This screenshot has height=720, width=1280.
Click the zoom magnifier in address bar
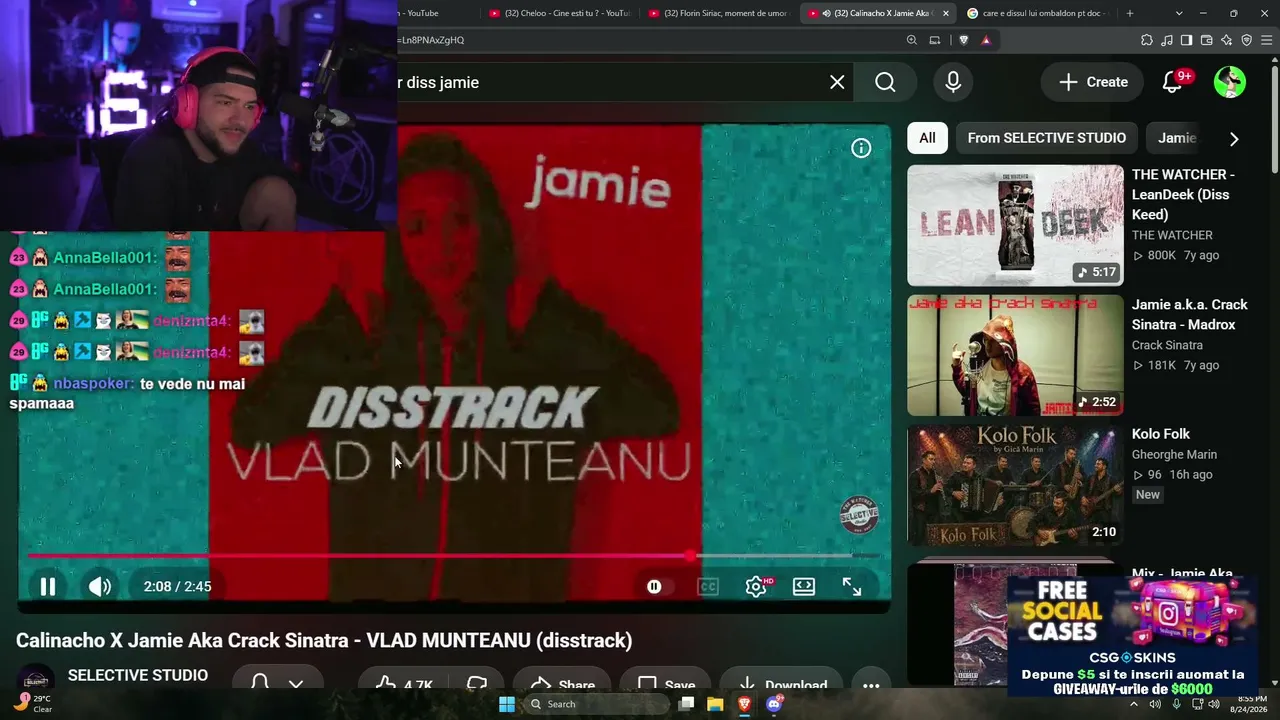[912, 40]
